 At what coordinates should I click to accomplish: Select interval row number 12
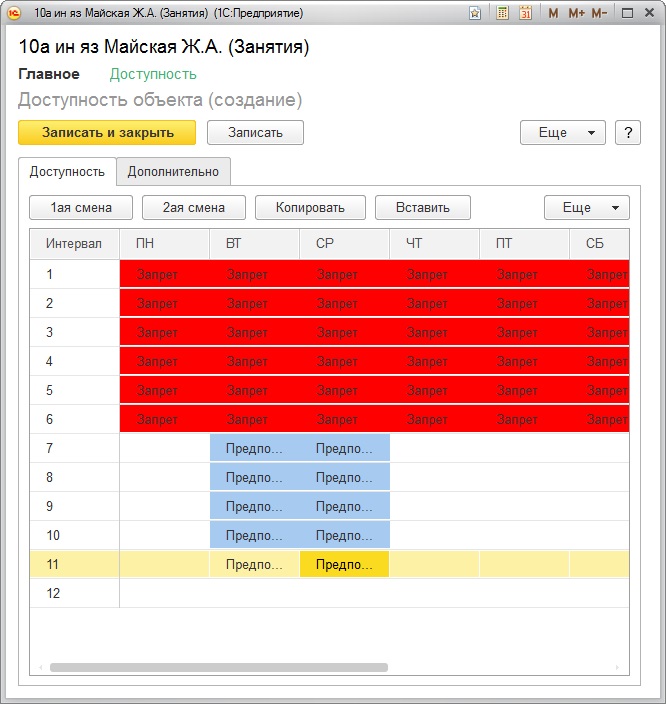tap(75, 593)
